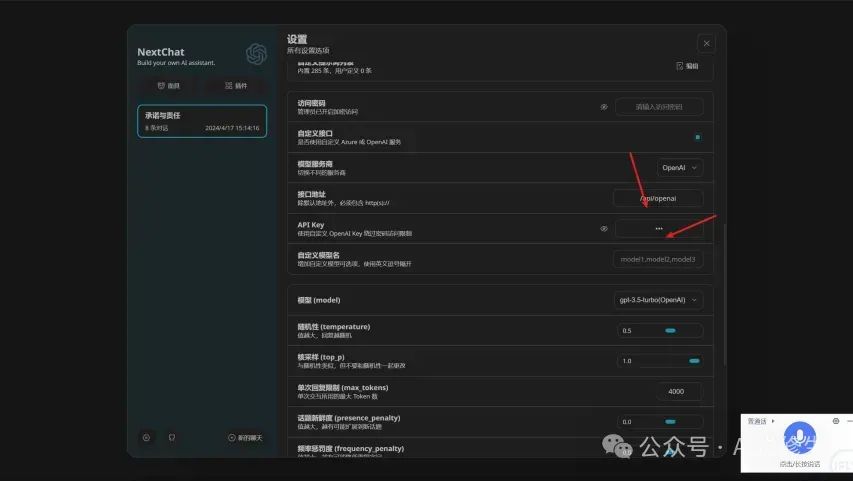Click the settings page vertical scrollbar
853x481 pixels.
click(x=724, y=294)
